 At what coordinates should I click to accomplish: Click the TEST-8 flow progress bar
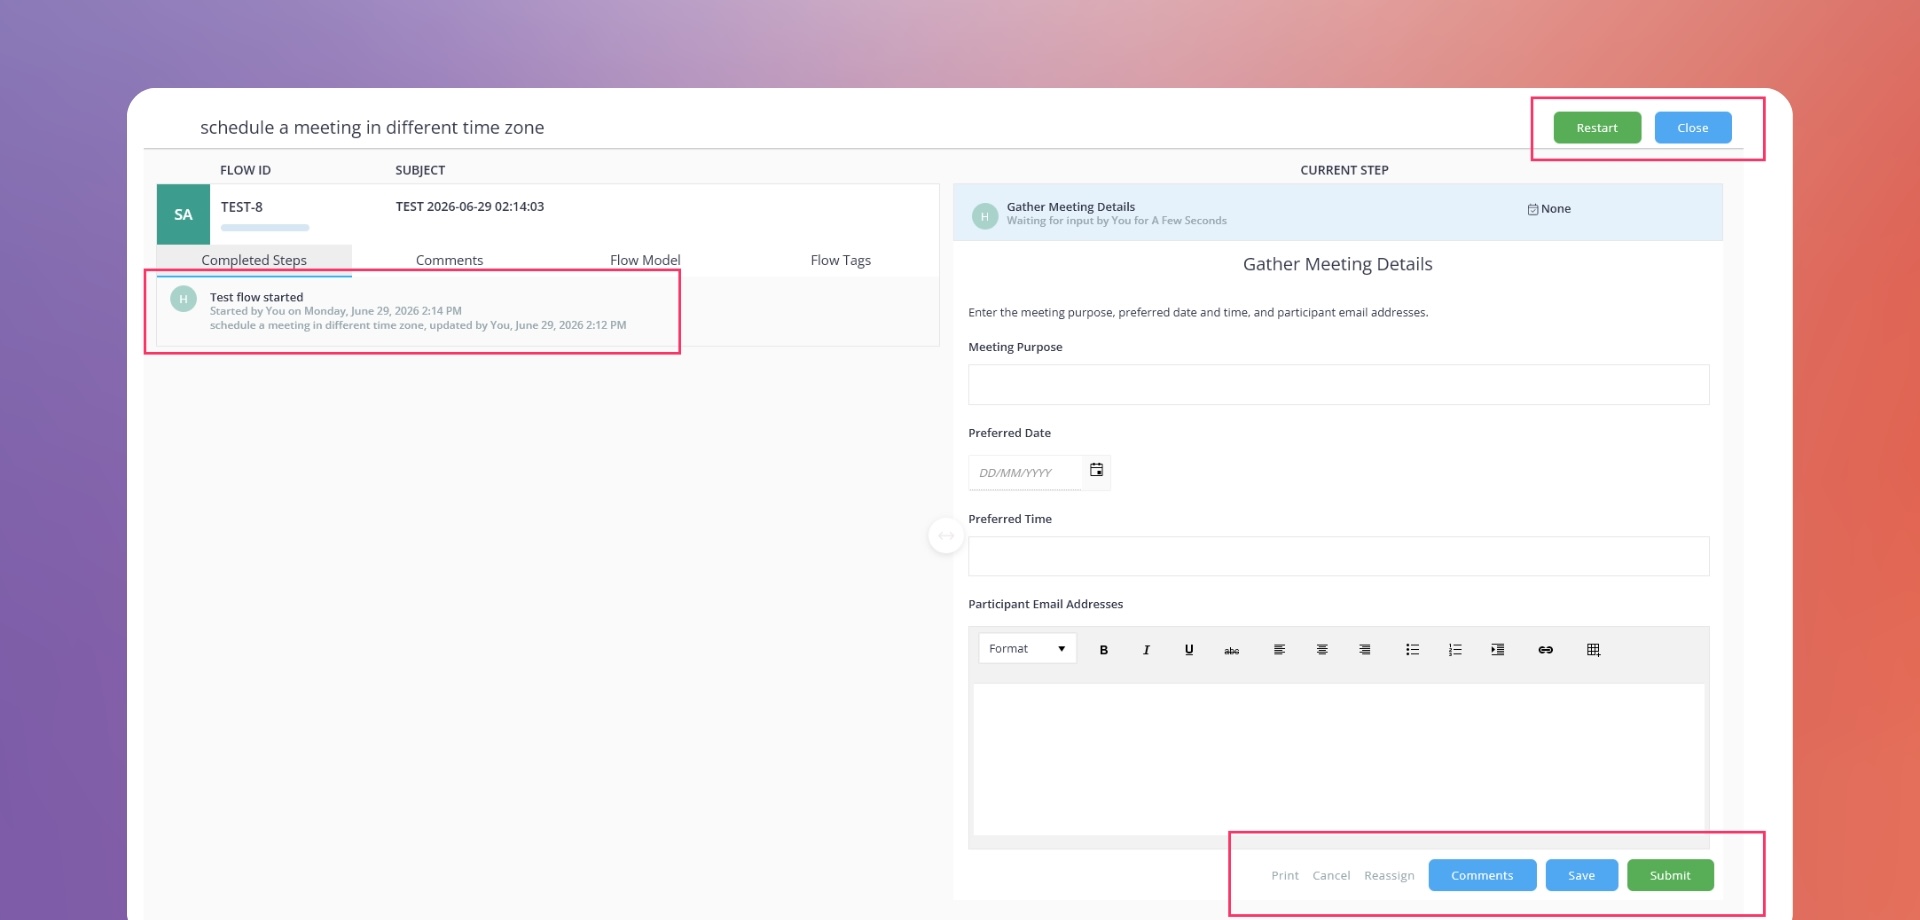click(265, 228)
